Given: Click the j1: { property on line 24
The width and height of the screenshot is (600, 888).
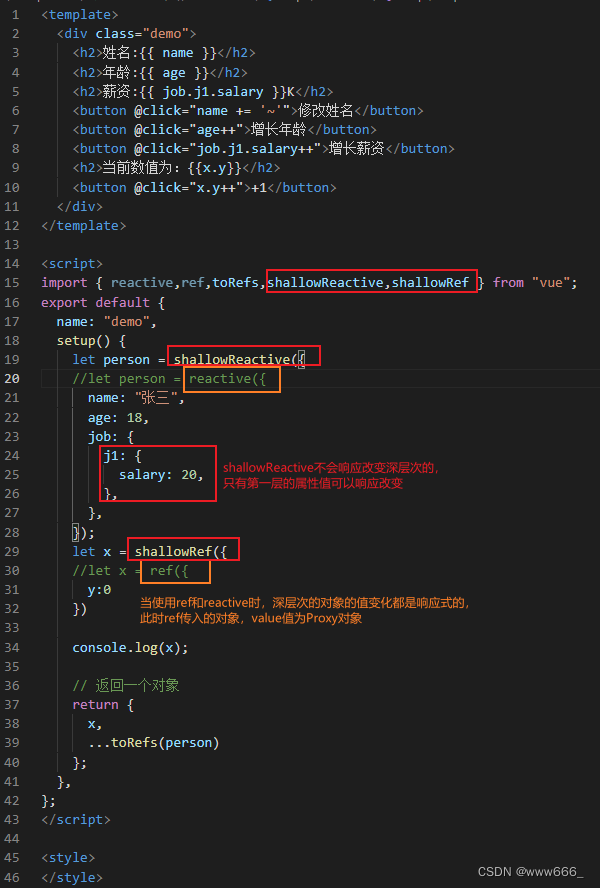Looking at the screenshot, I should pos(122,456).
